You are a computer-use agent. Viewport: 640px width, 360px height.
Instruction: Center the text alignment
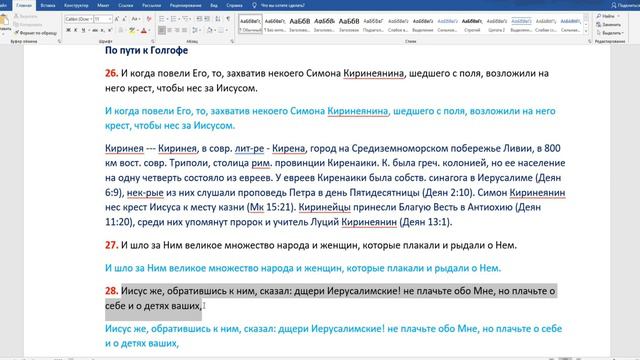(169, 30)
